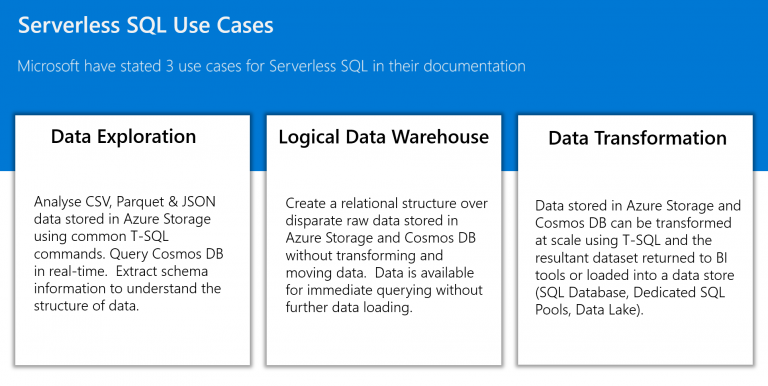Click 'Analyse CSV, Parquet & JSON' text line
This screenshot has height=386, width=768.
pyautogui.click(x=125, y=202)
